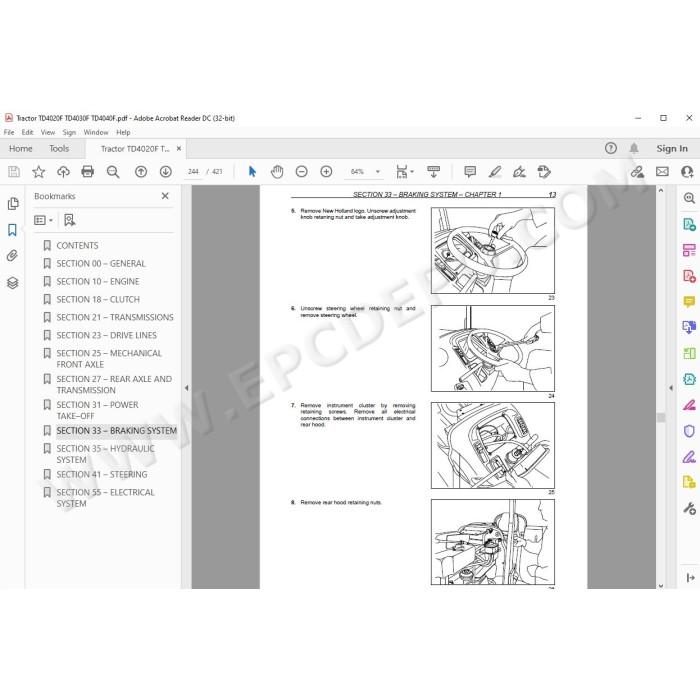700x700 pixels.
Task: Print the document using printer icon
Action: (x=88, y=171)
